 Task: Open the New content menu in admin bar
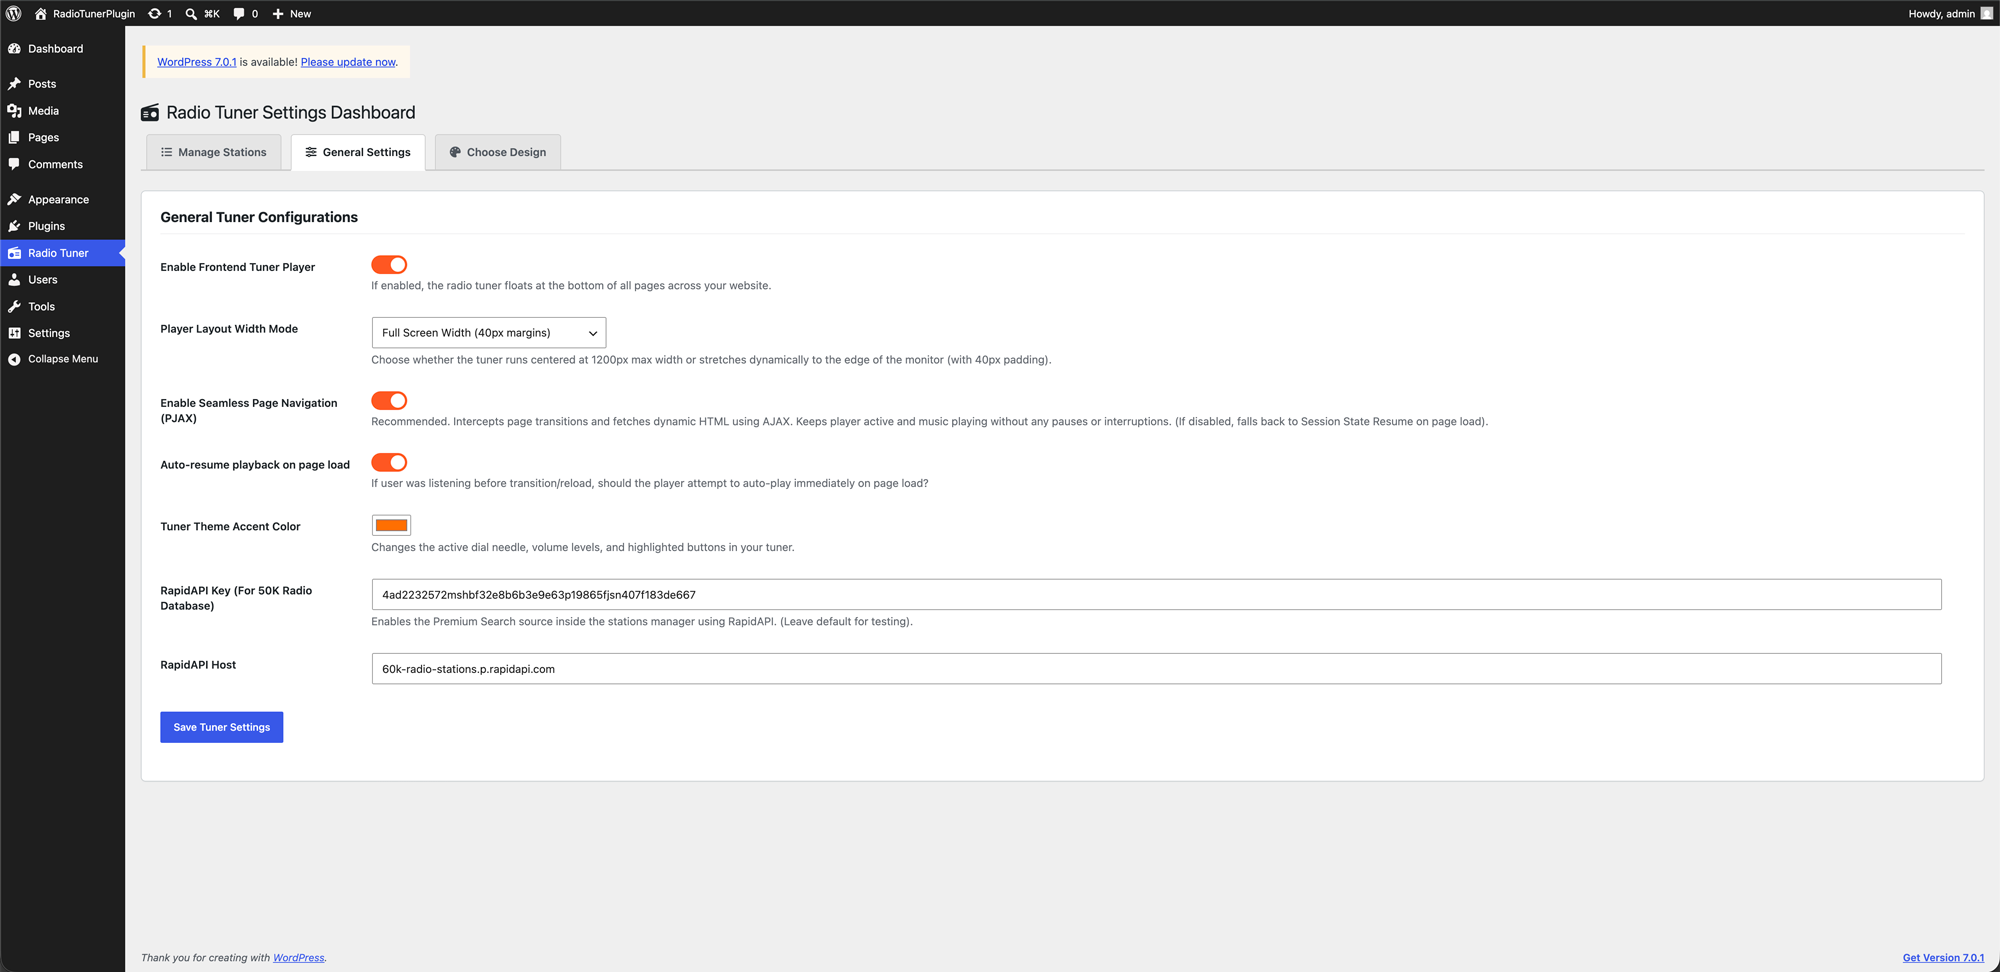(x=292, y=14)
